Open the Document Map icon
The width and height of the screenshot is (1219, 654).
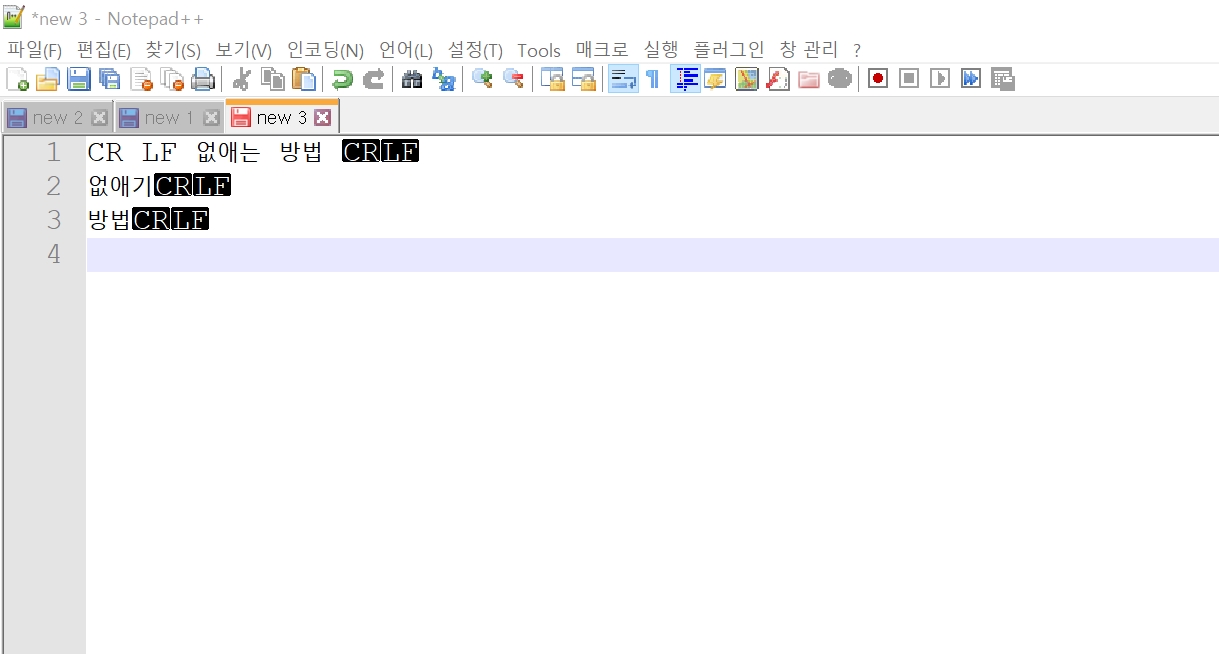[746, 79]
